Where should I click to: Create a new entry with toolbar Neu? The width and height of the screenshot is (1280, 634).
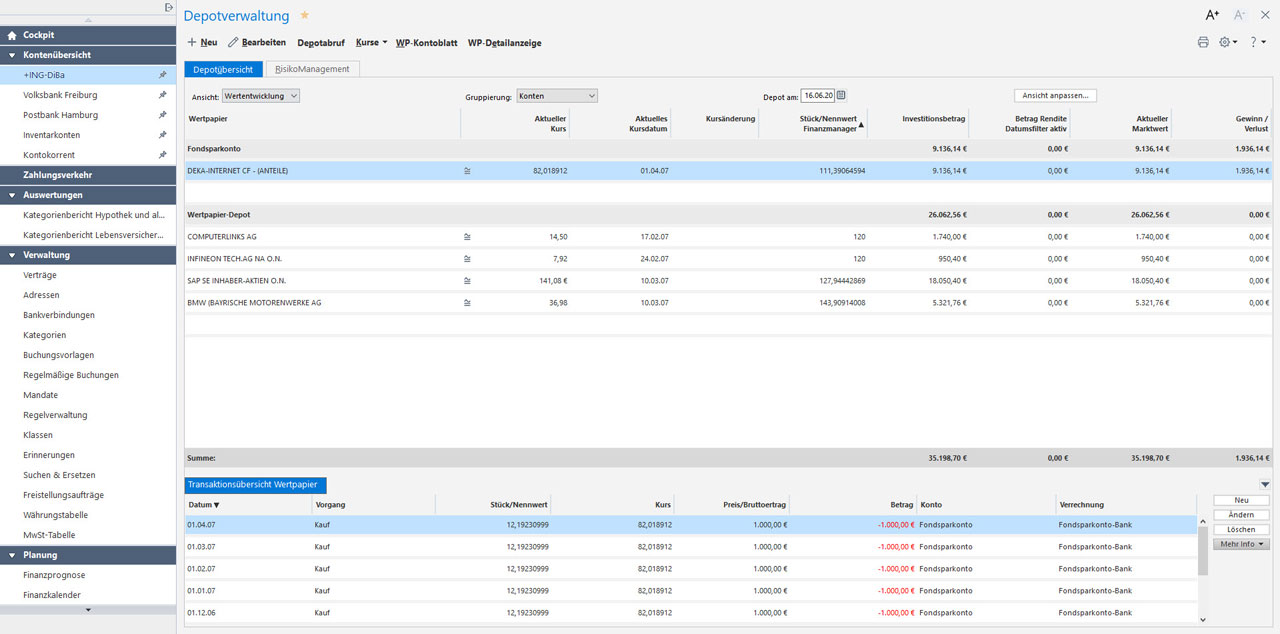point(202,43)
